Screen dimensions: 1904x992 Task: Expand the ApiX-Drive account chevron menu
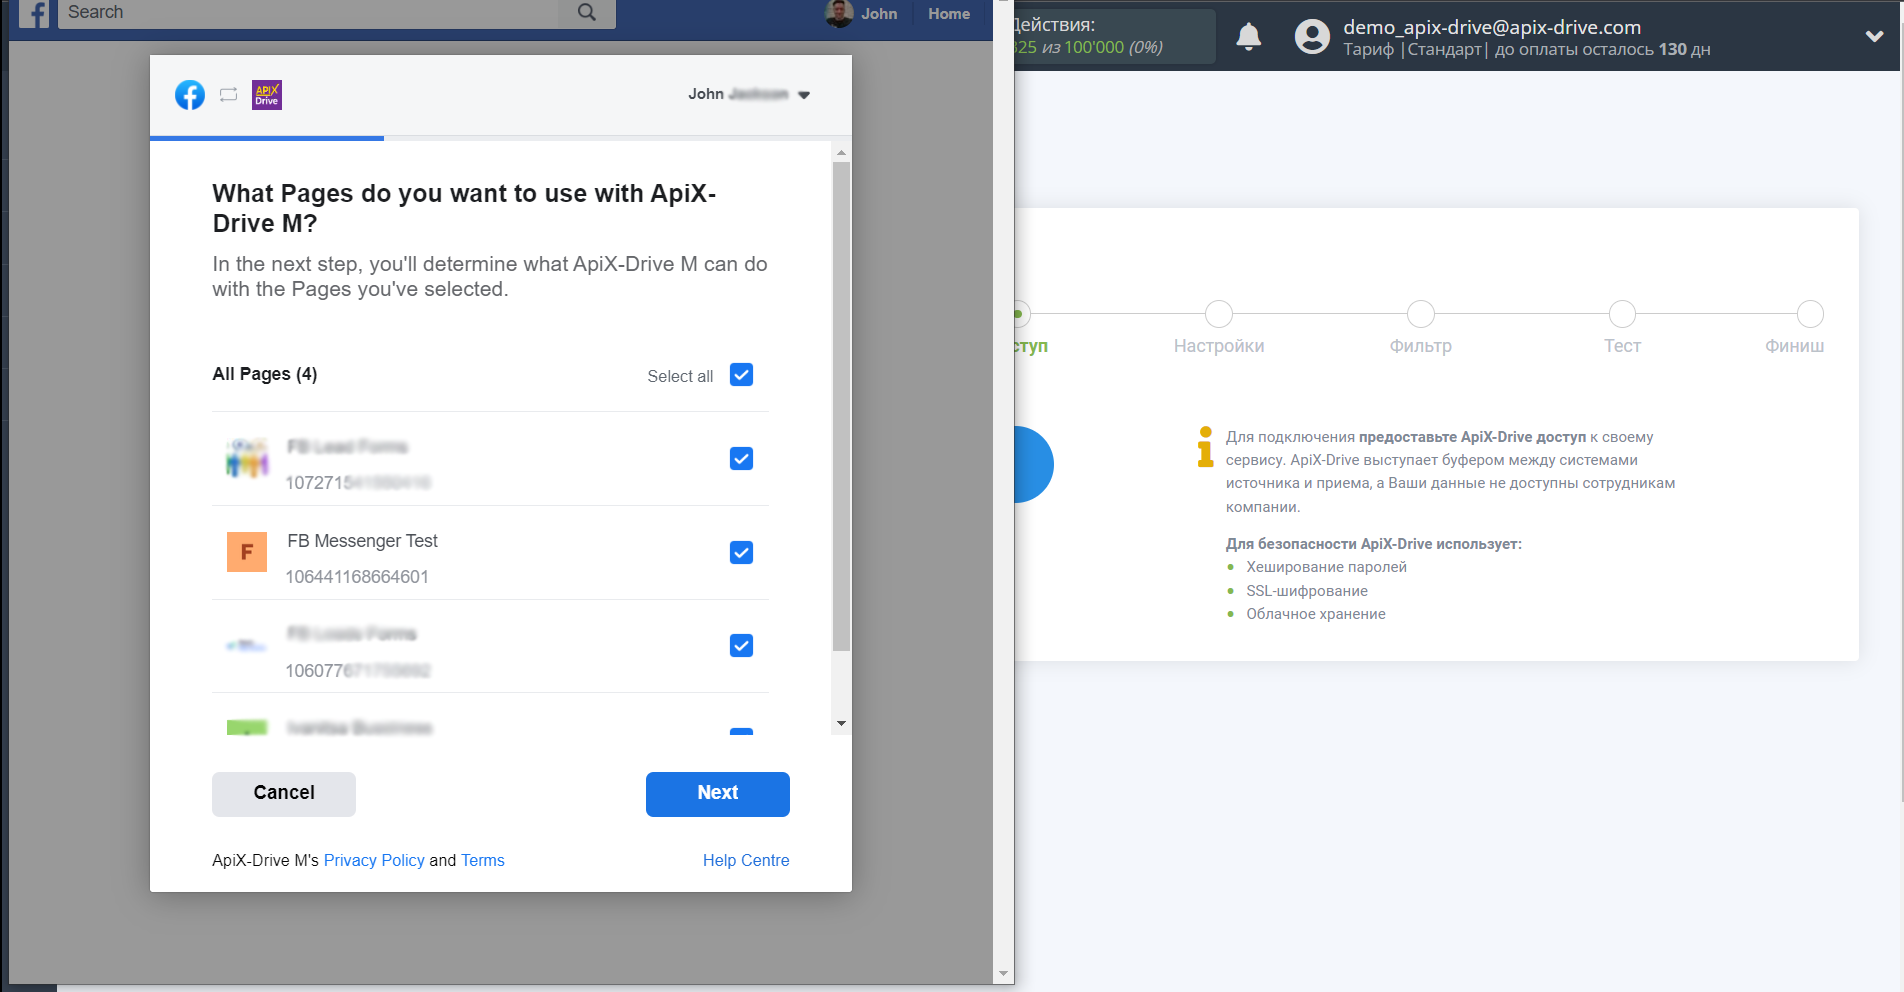pyautogui.click(x=1874, y=36)
